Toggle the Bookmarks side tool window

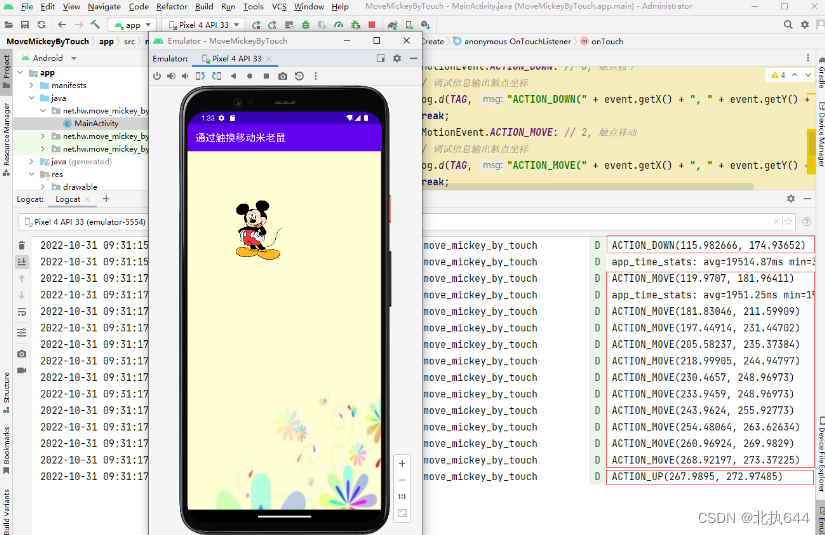tap(6, 450)
